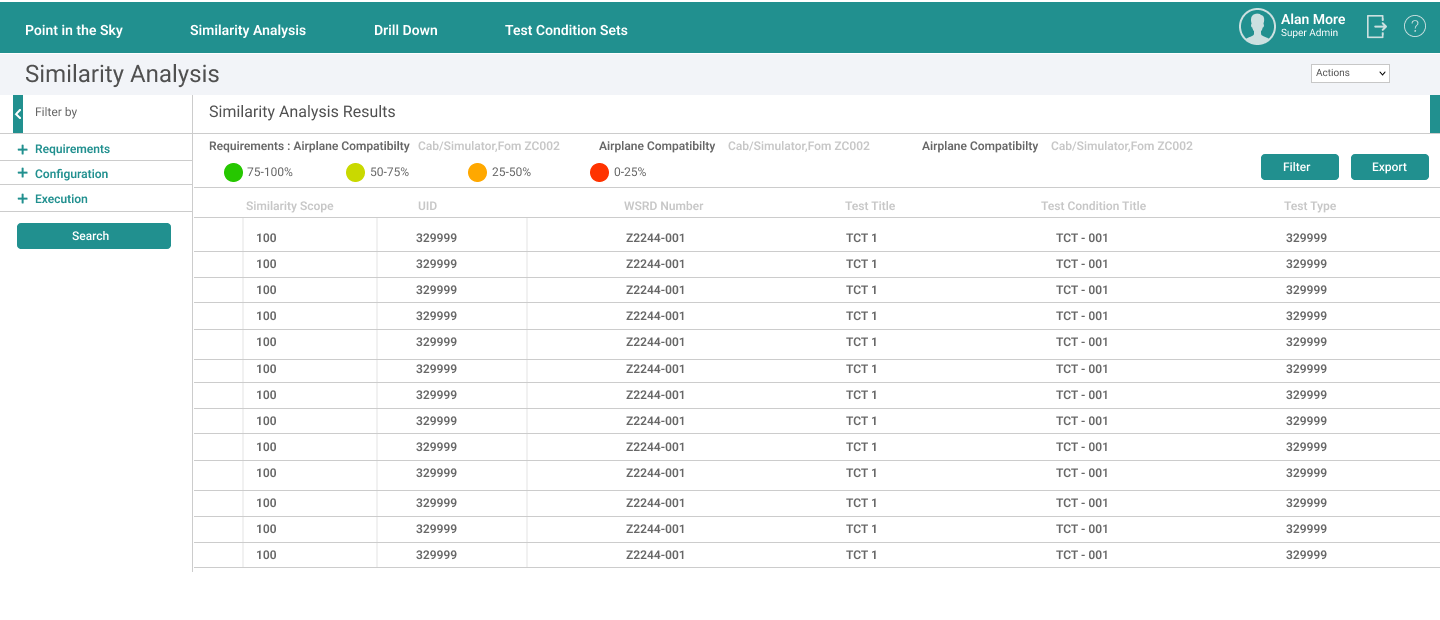This screenshot has height=620, width=1440.
Task: Click the Alan More profile avatar
Action: (x=1258, y=26)
